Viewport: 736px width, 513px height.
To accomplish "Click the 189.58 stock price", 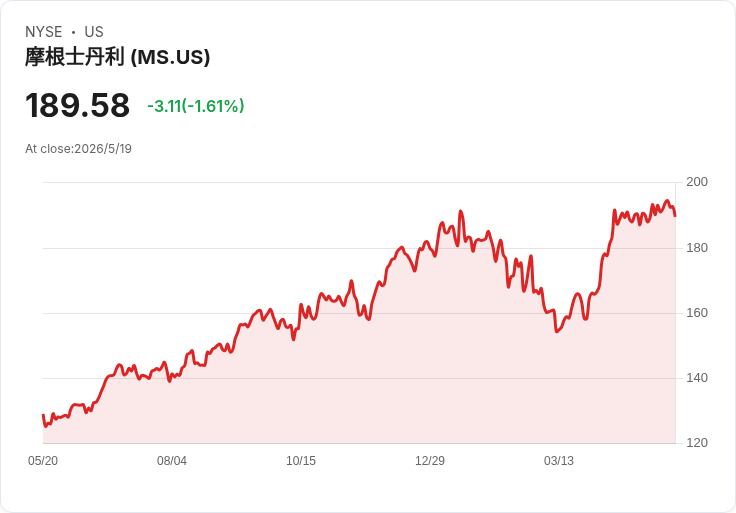I will (77, 105).
